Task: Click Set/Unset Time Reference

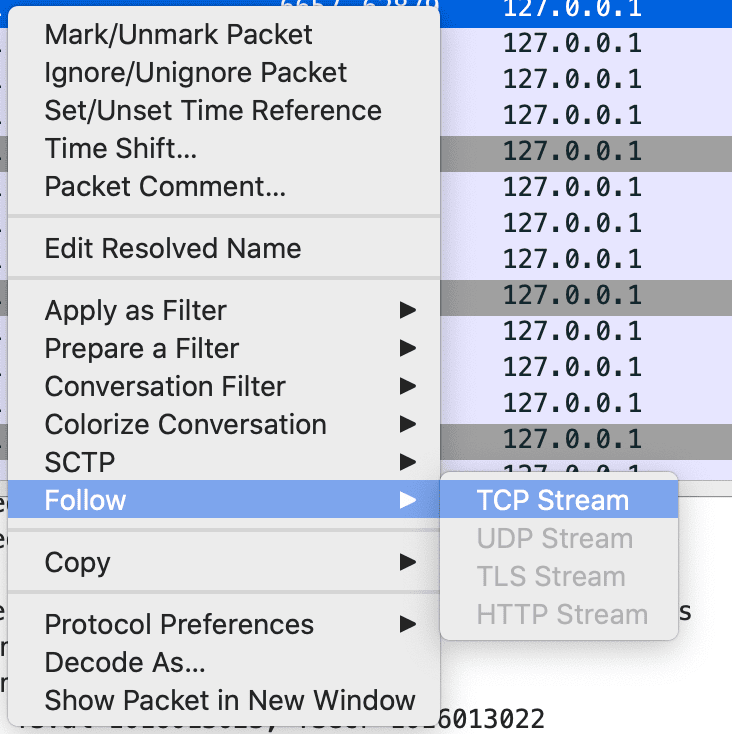Action: tap(213, 110)
